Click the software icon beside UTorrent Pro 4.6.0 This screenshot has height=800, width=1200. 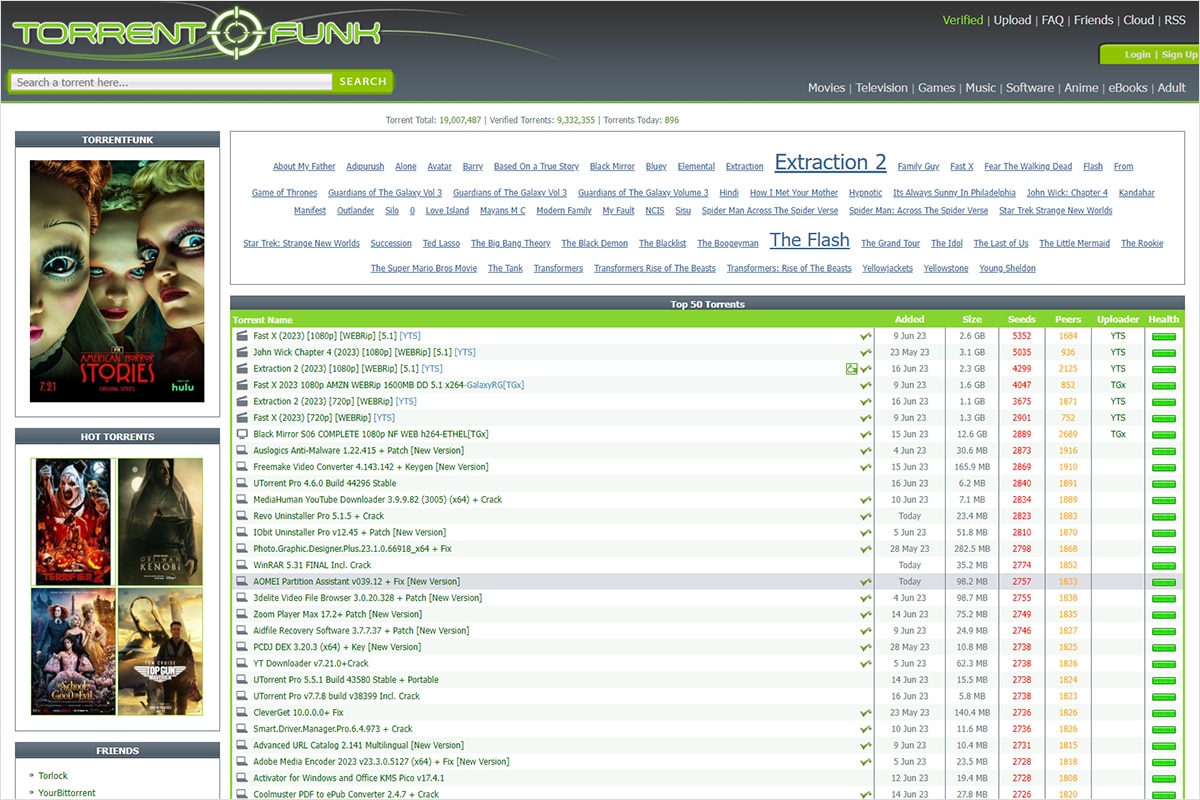pyautogui.click(x=241, y=483)
